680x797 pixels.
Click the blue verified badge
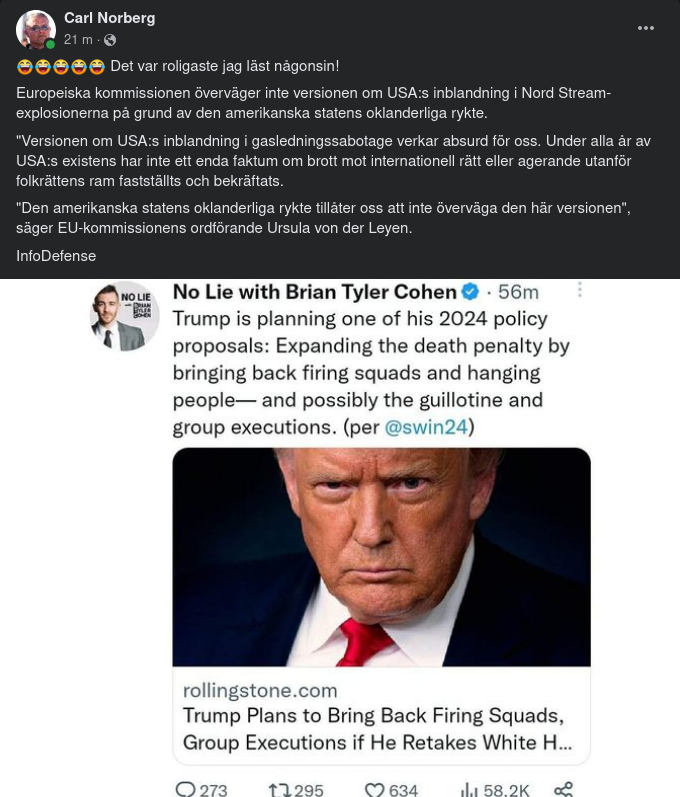[469, 292]
